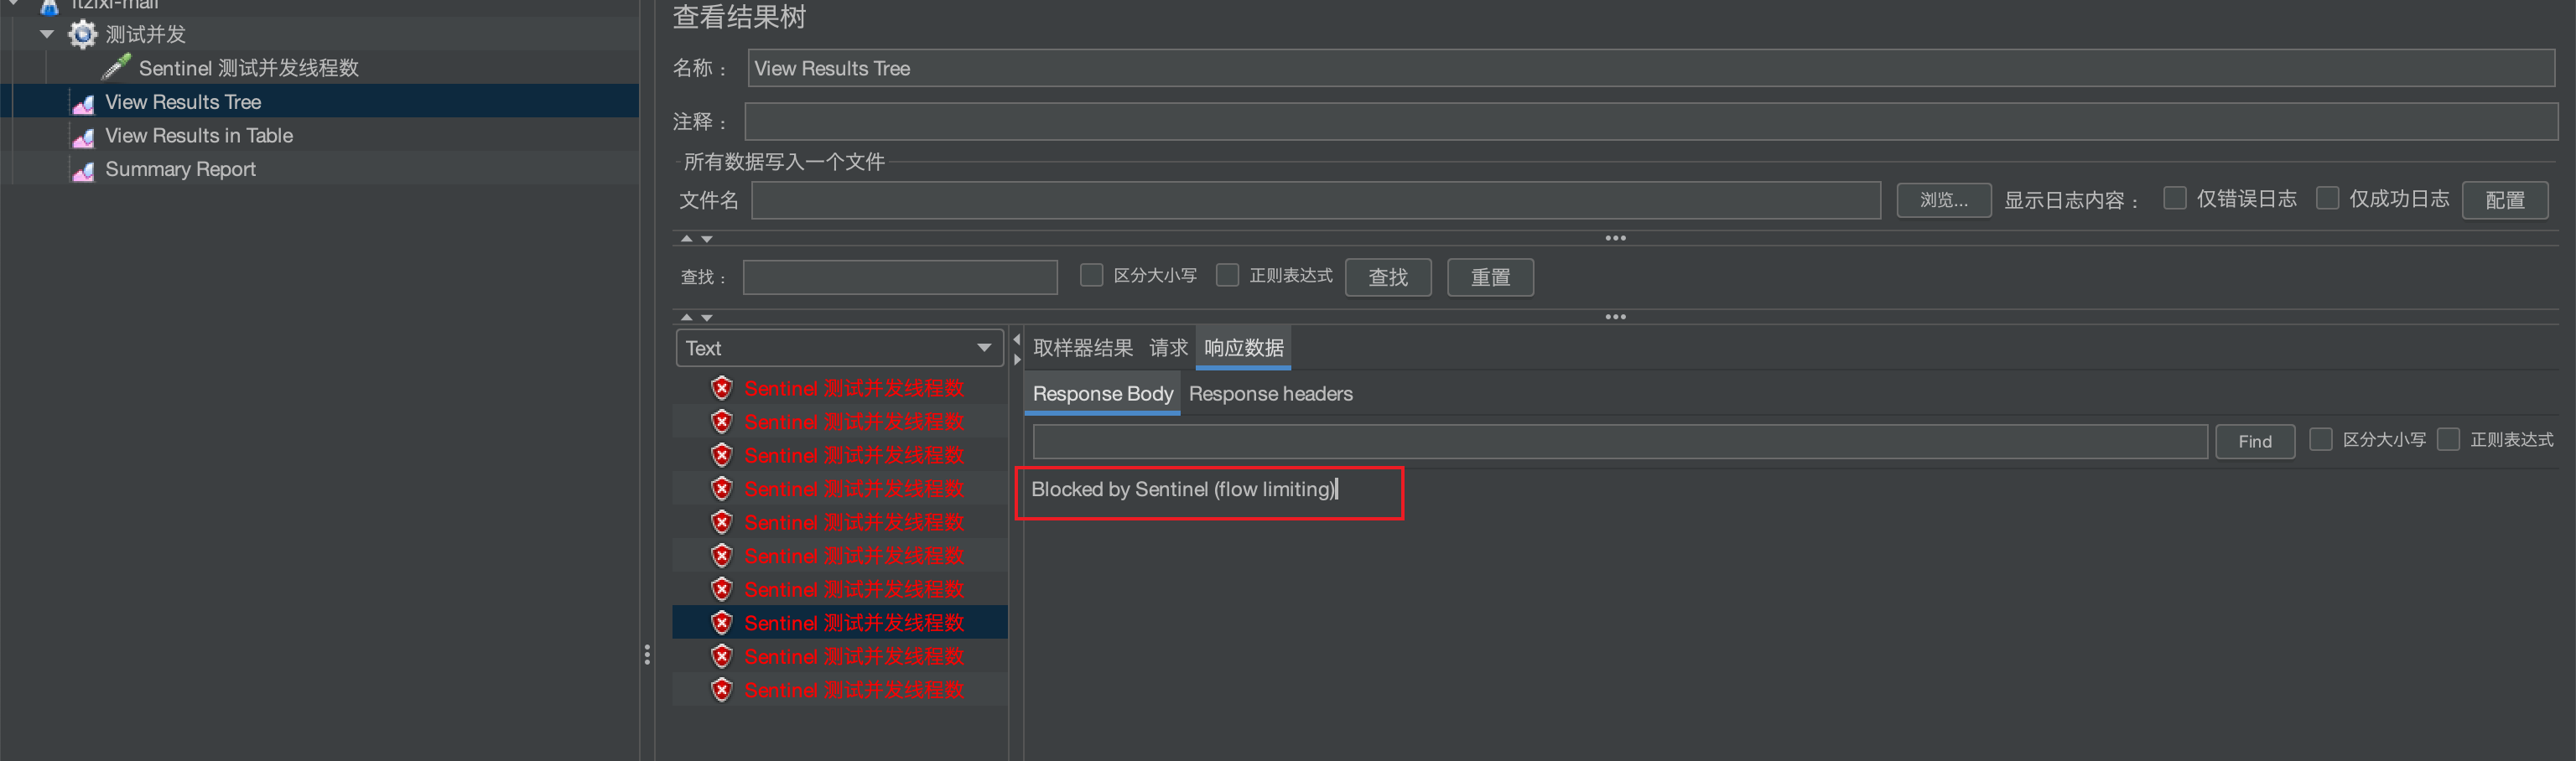Select the second Sentinel 测试并发线程数 result entry
2576x761 pixels.
point(854,422)
